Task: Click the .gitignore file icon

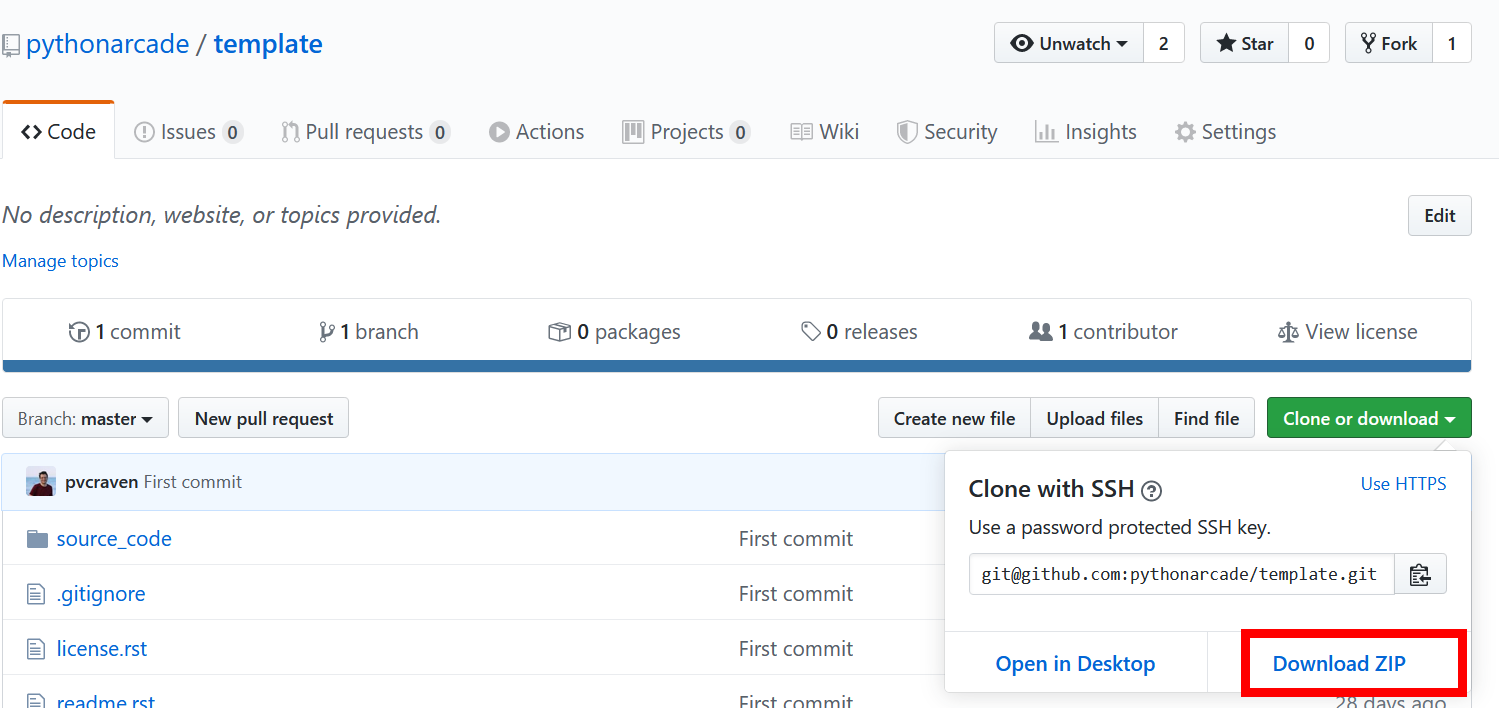Action: pyautogui.click(x=36, y=594)
